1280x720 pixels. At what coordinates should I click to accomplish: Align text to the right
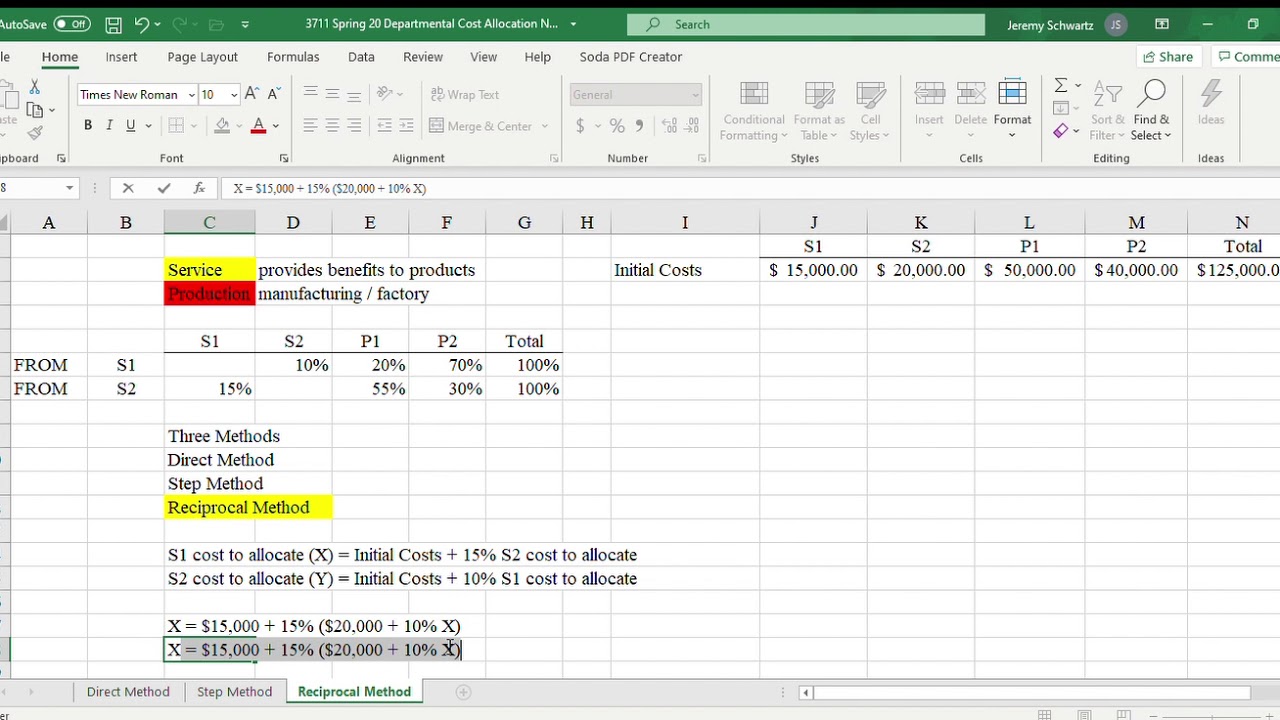(354, 126)
